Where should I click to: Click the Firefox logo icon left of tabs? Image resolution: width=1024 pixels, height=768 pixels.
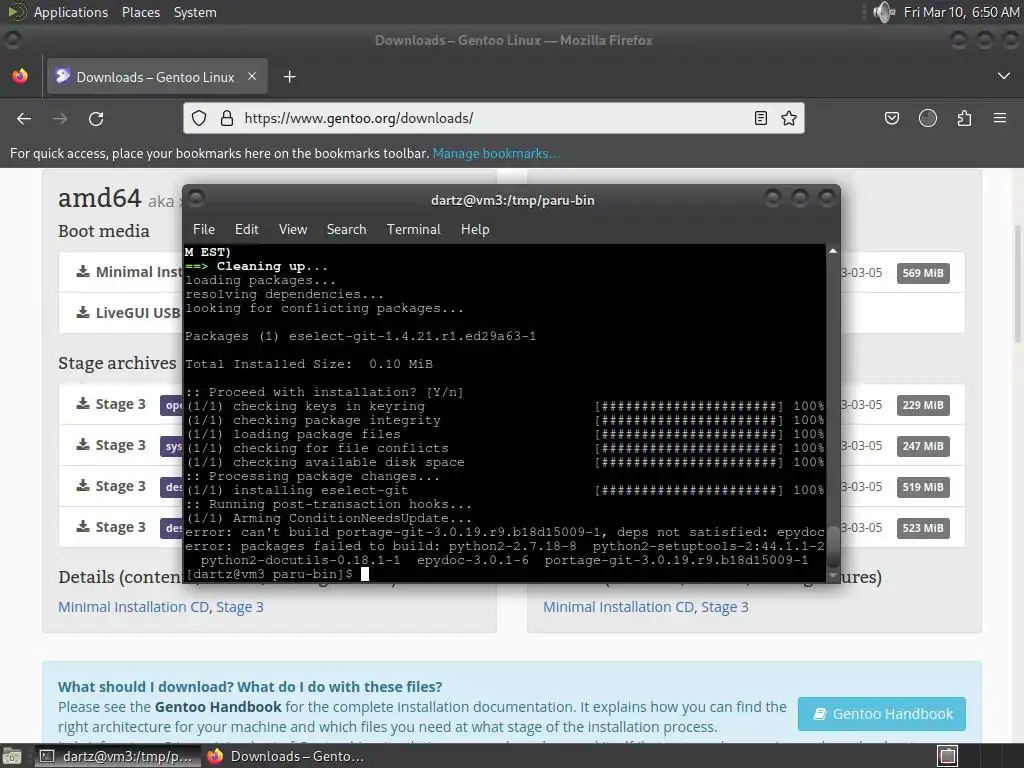point(20,76)
